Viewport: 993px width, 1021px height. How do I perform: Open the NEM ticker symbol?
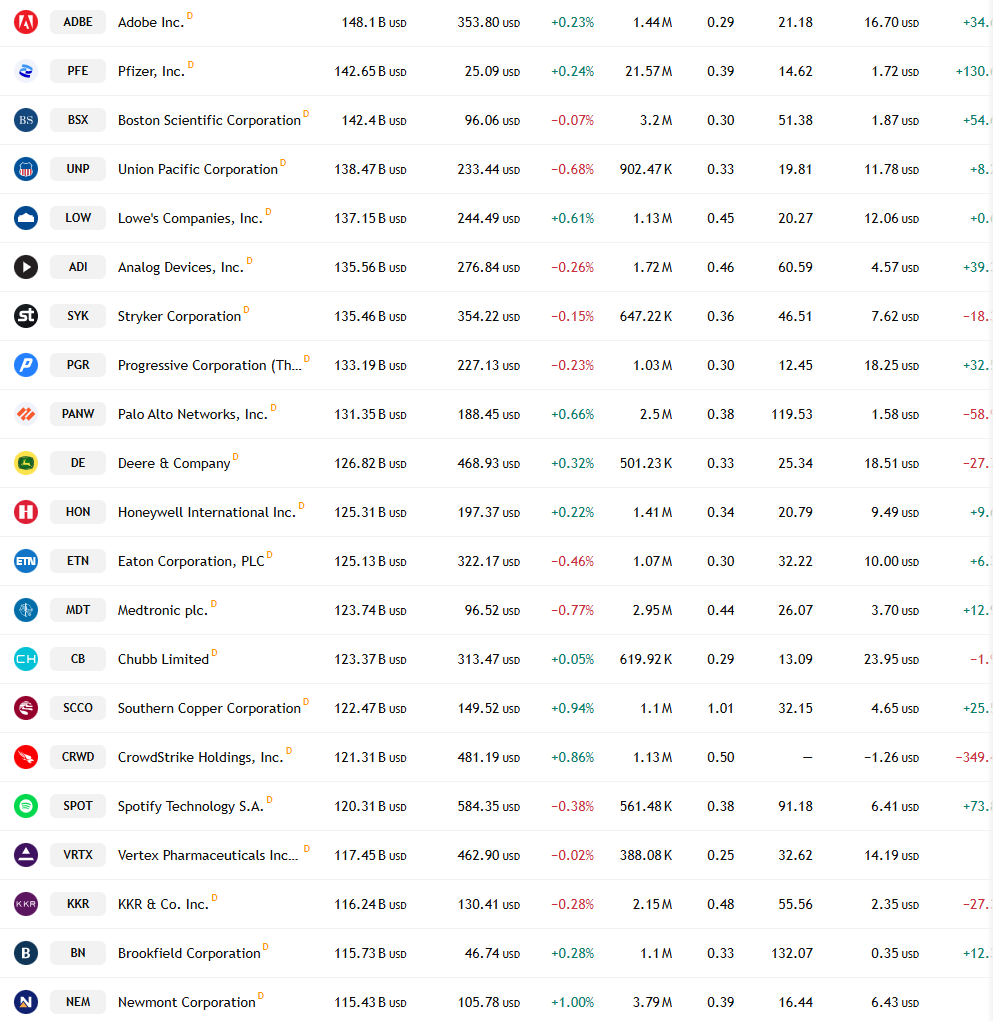point(78,1002)
